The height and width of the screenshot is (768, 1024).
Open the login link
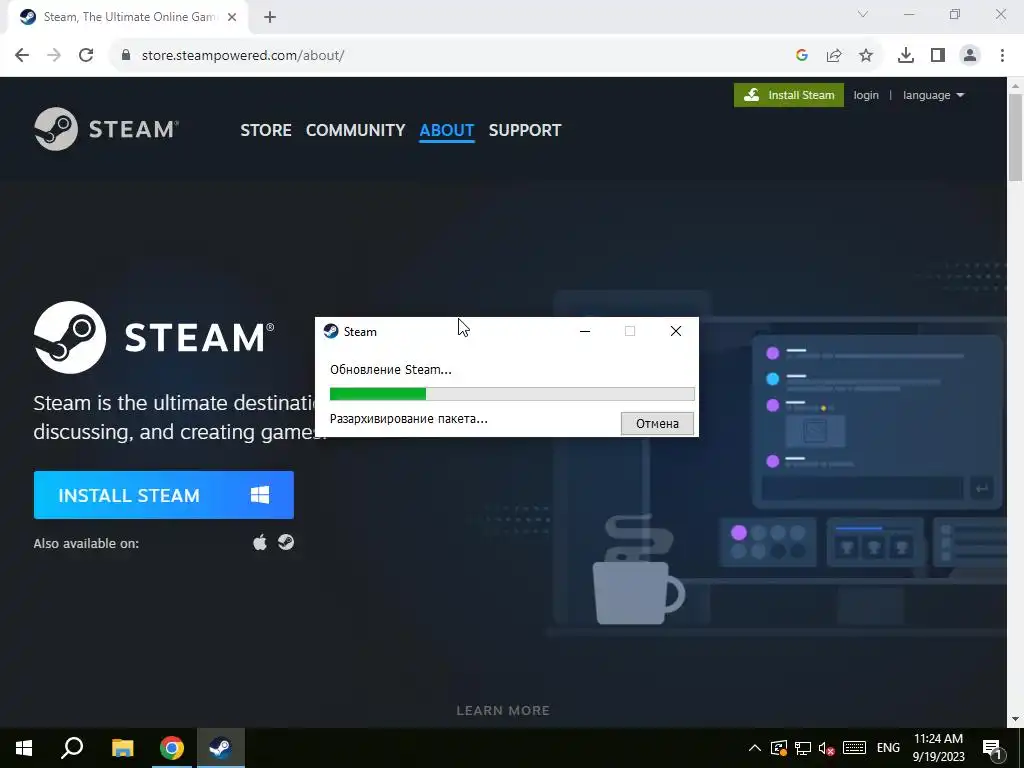[866, 95]
